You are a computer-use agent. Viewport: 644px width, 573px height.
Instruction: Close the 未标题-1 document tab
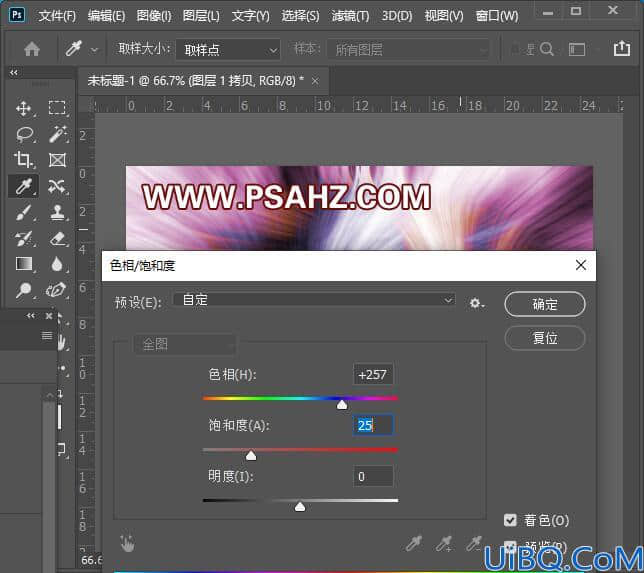(x=315, y=81)
